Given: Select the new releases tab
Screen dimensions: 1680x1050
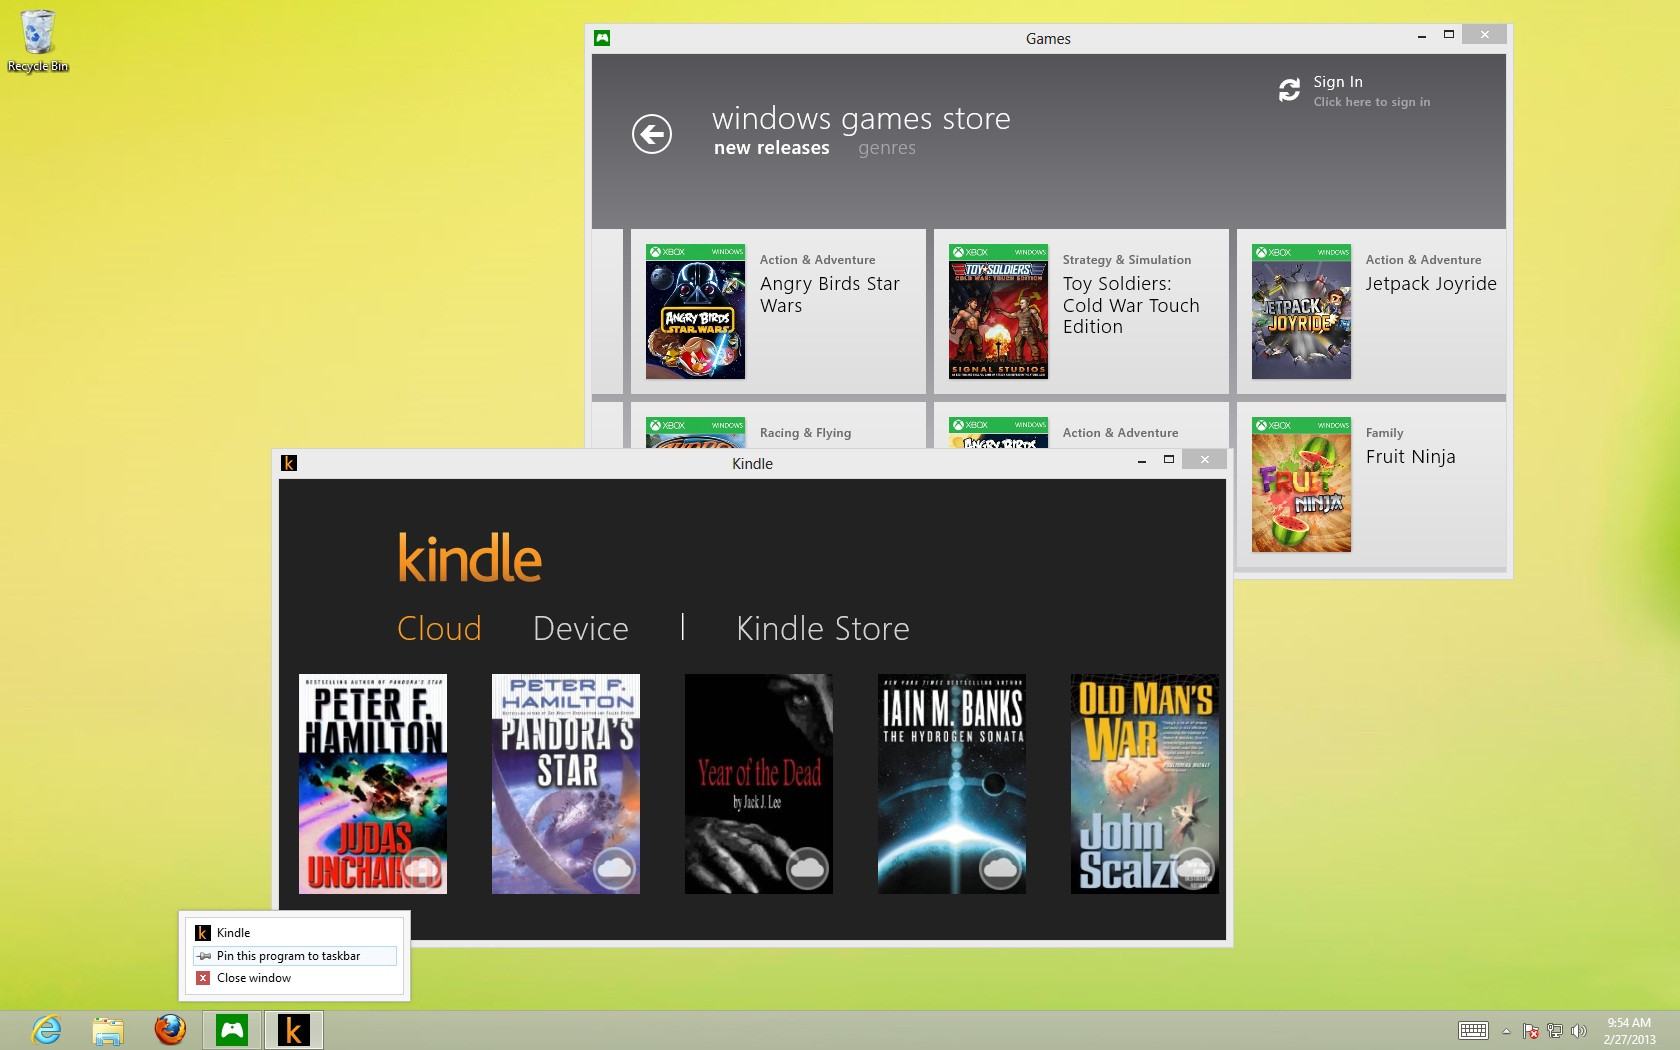Looking at the screenshot, I should [x=772, y=148].
